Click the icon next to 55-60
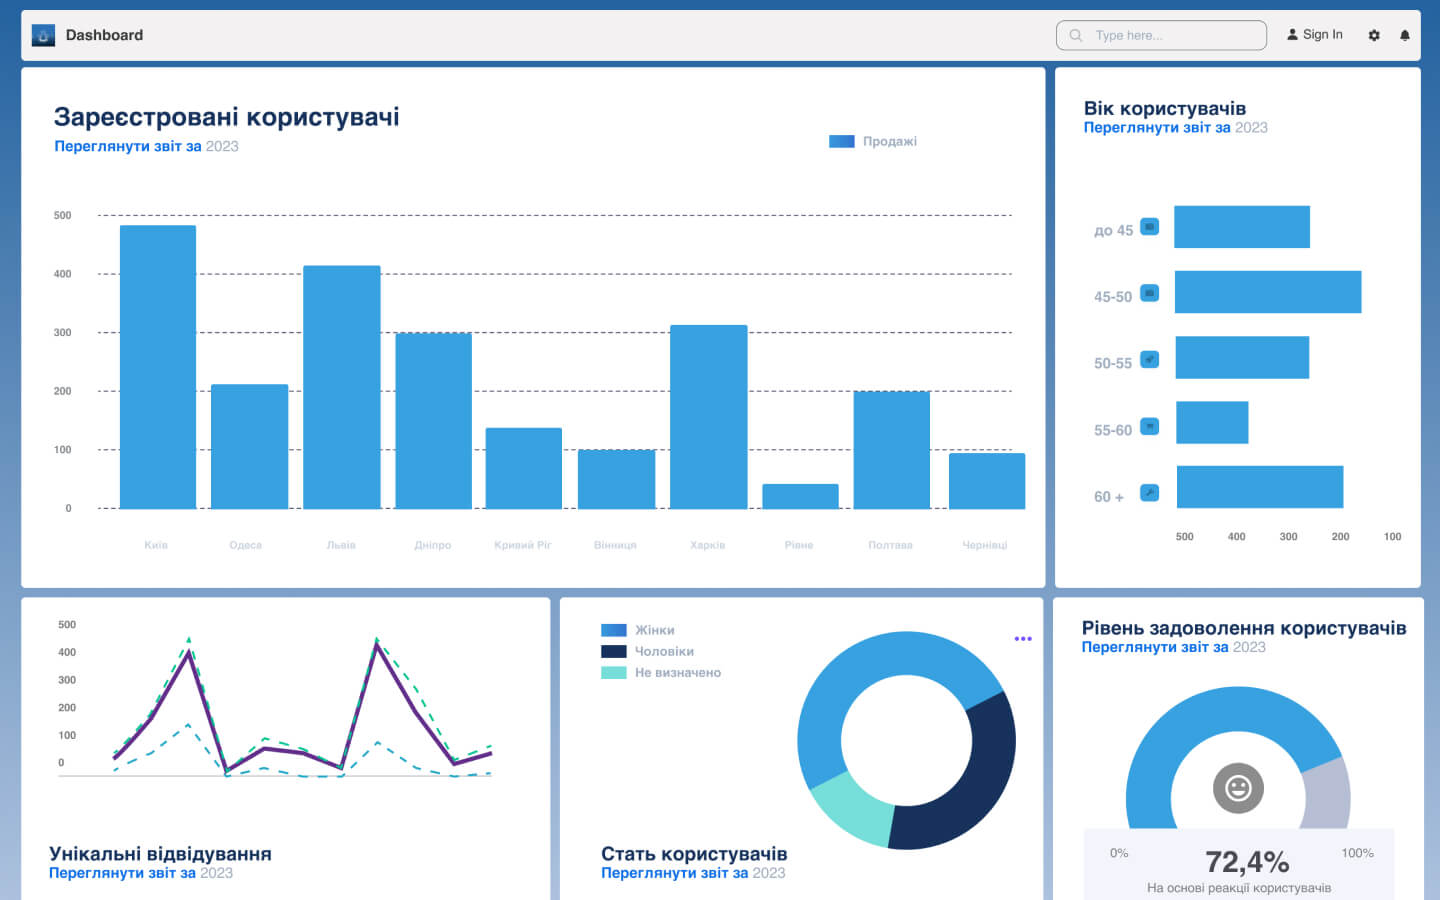This screenshot has width=1440, height=900. [x=1150, y=426]
